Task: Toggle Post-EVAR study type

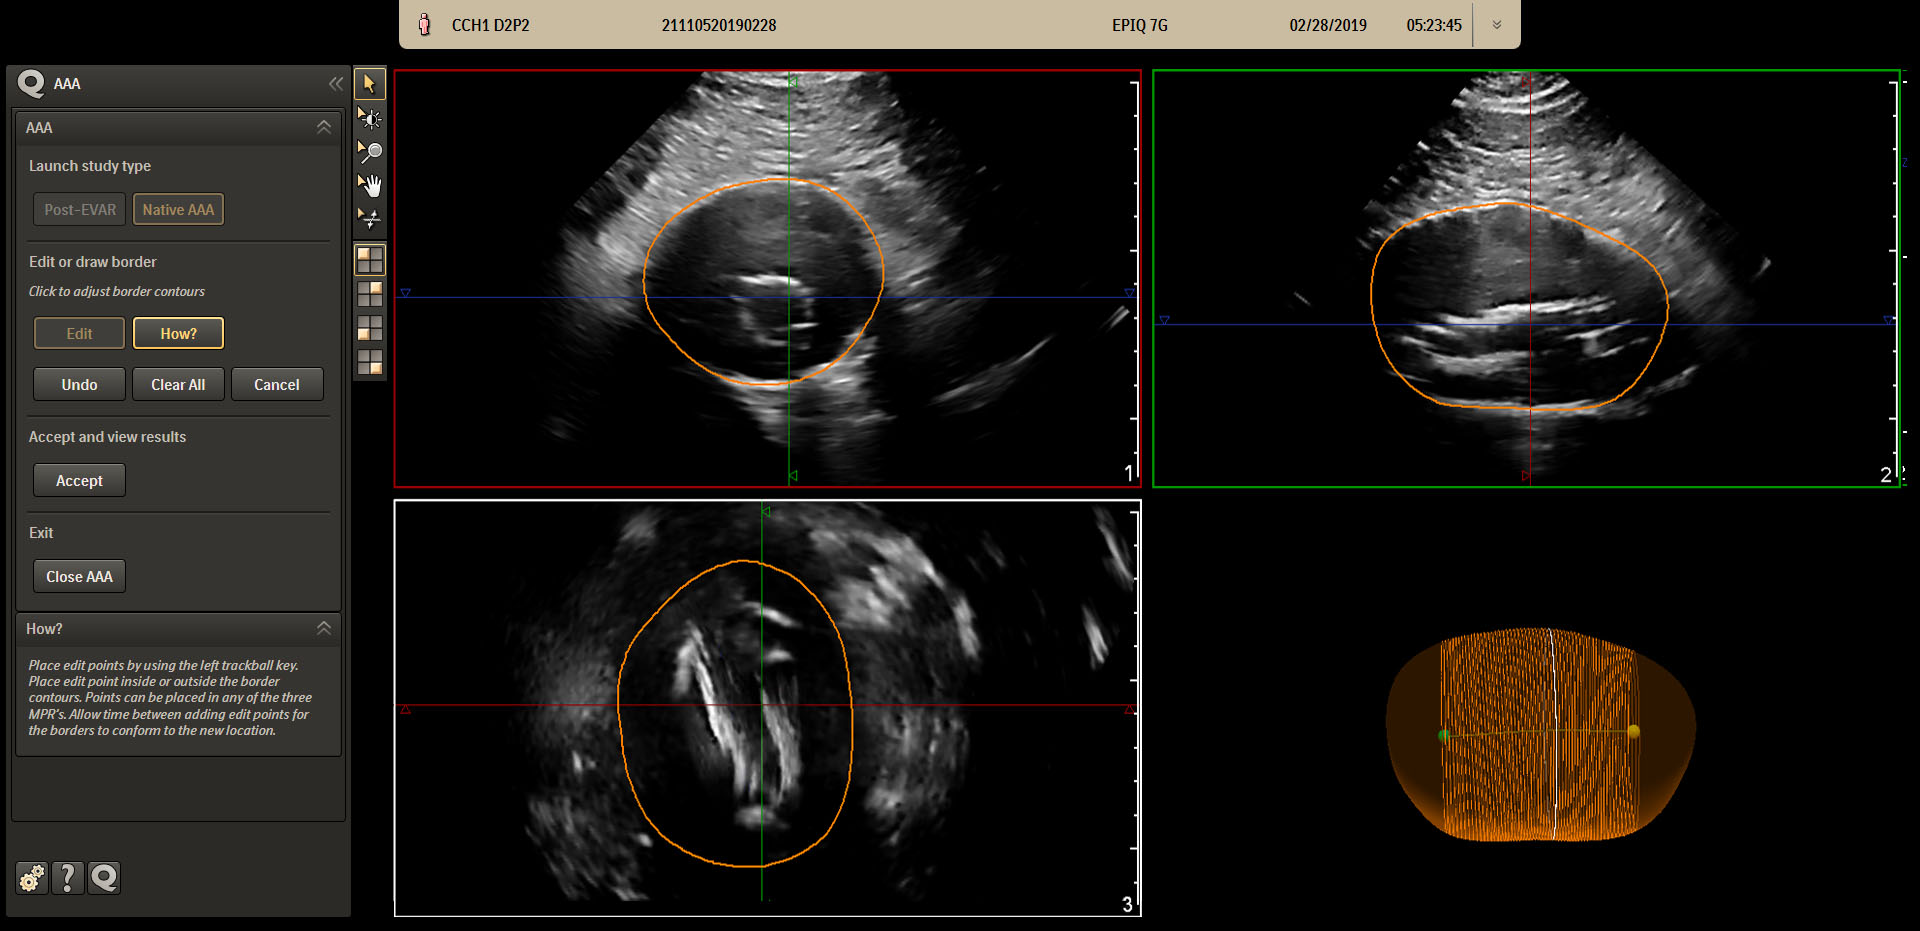Action: (80, 210)
